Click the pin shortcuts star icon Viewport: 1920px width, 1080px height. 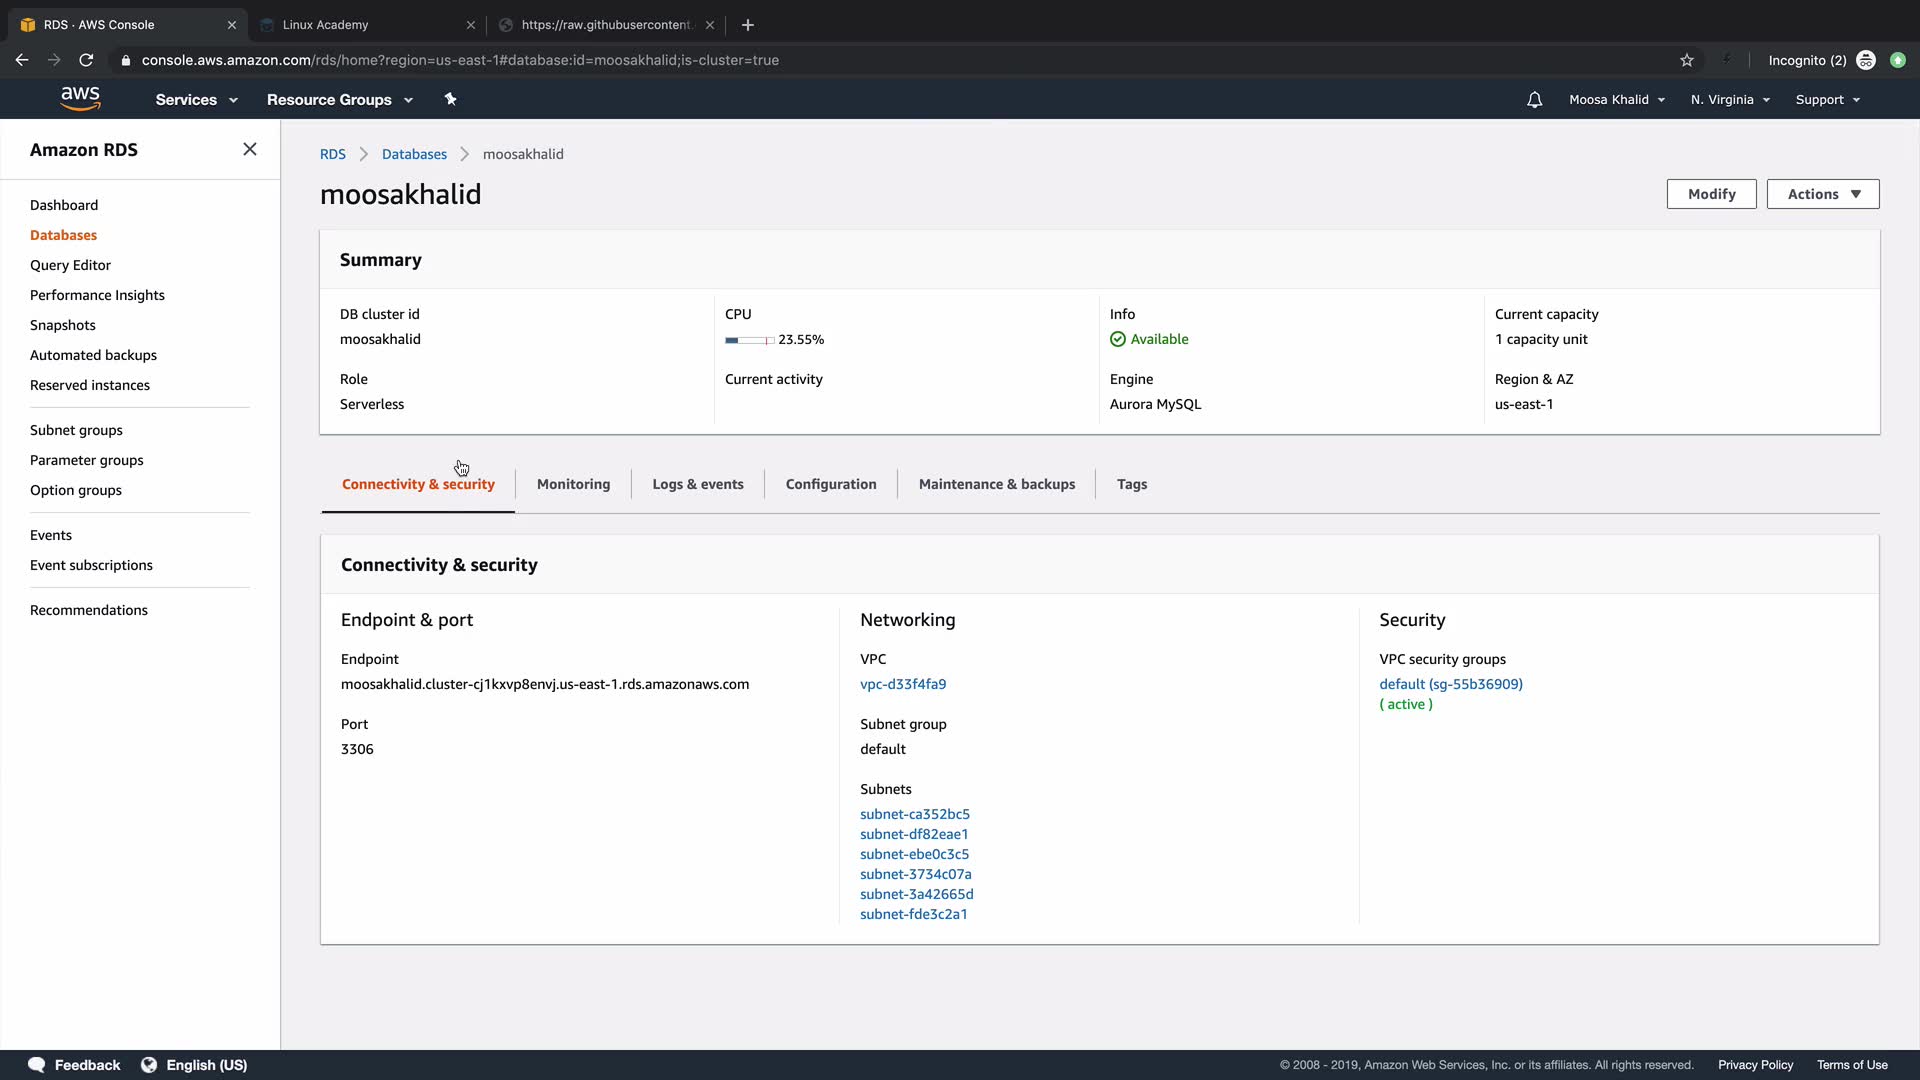pyautogui.click(x=450, y=99)
